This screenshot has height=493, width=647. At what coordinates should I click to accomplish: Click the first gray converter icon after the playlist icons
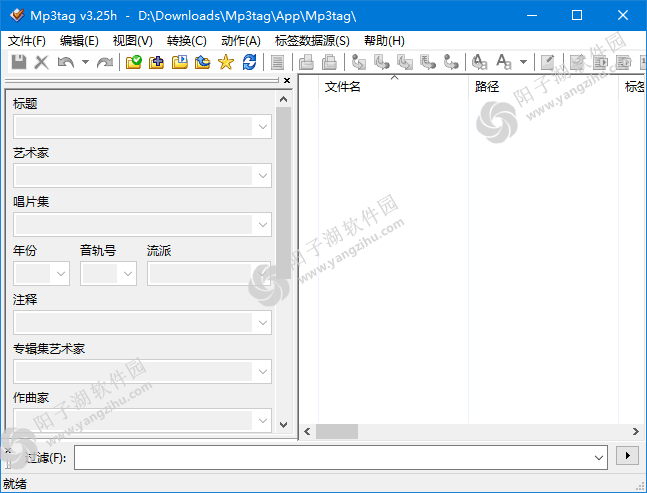click(x=359, y=62)
